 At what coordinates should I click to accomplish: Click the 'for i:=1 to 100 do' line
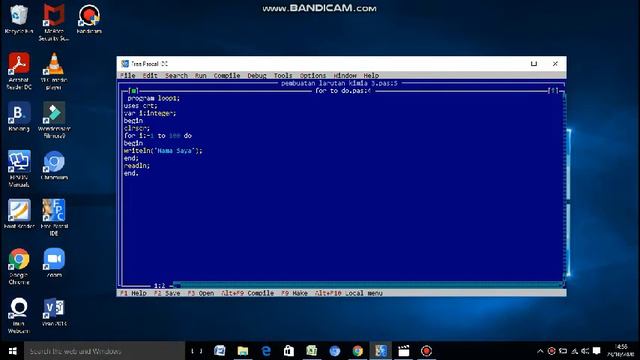(158, 136)
